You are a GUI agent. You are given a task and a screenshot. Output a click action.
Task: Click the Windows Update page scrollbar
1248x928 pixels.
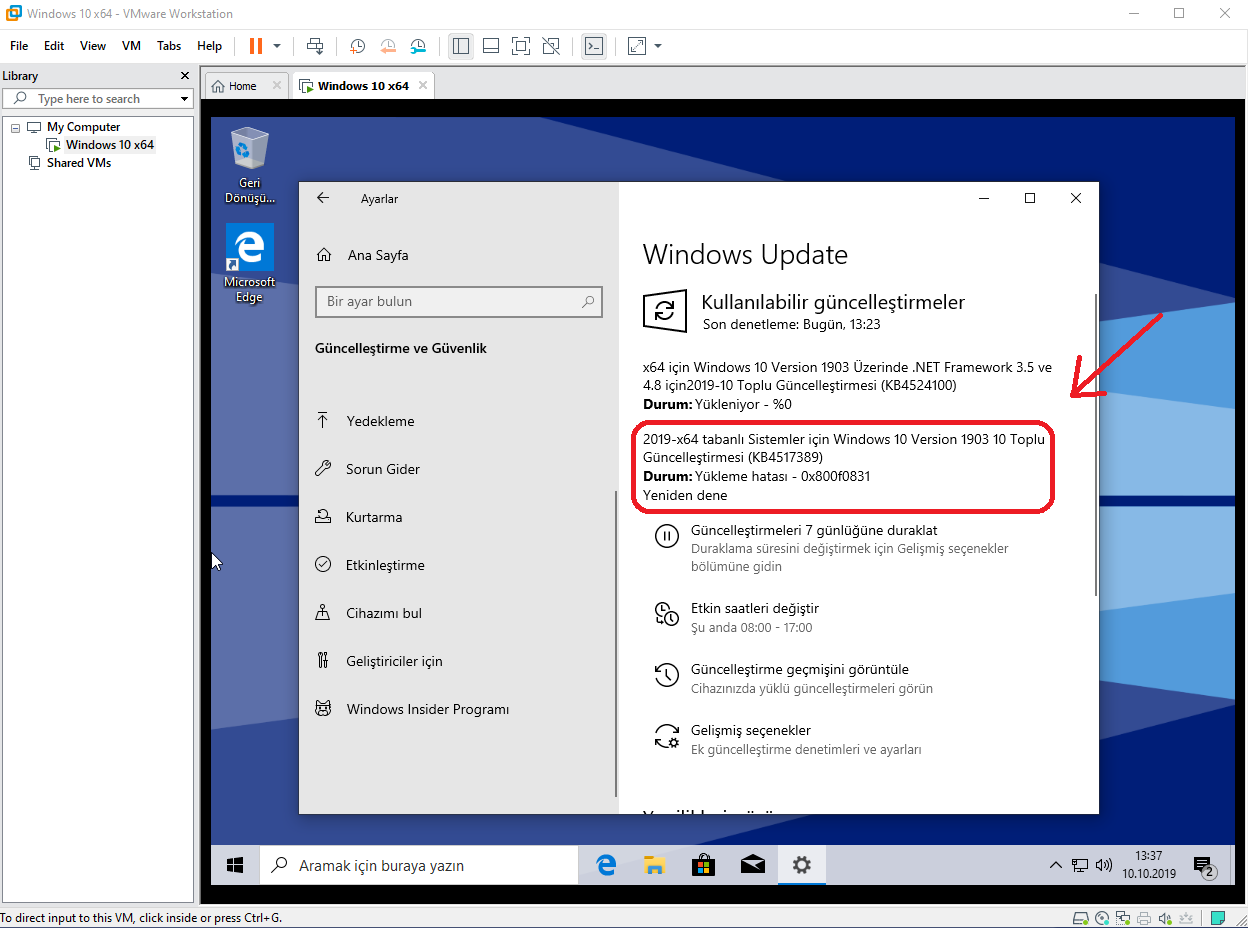(x=1096, y=444)
